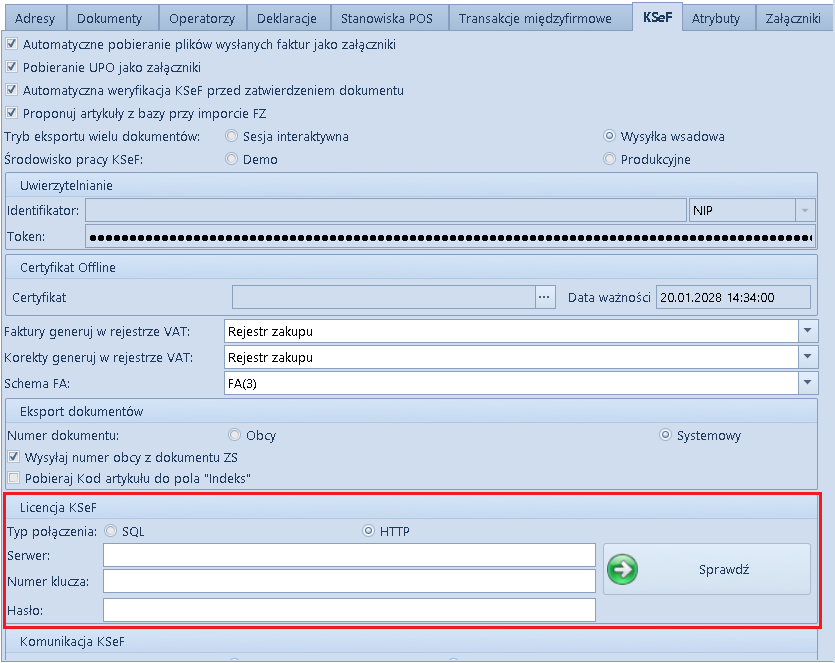Image resolution: width=835 pixels, height=663 pixels.
Task: Go to the Deklaracje tab
Action: click(x=286, y=19)
